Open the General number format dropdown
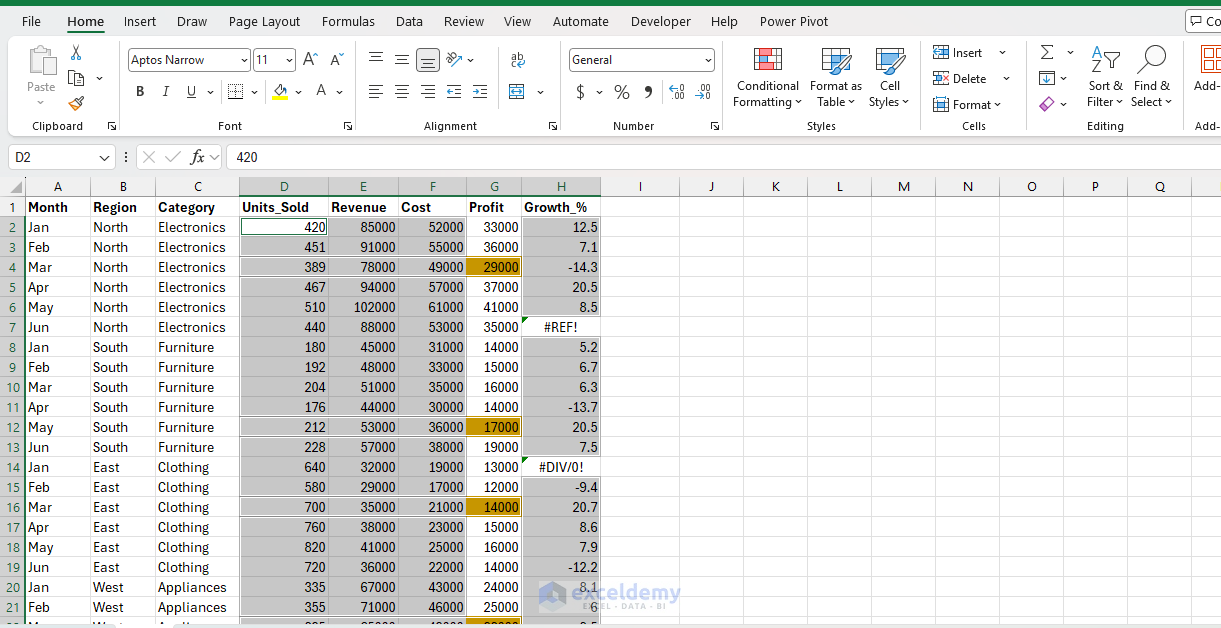1221x628 pixels. coord(708,60)
